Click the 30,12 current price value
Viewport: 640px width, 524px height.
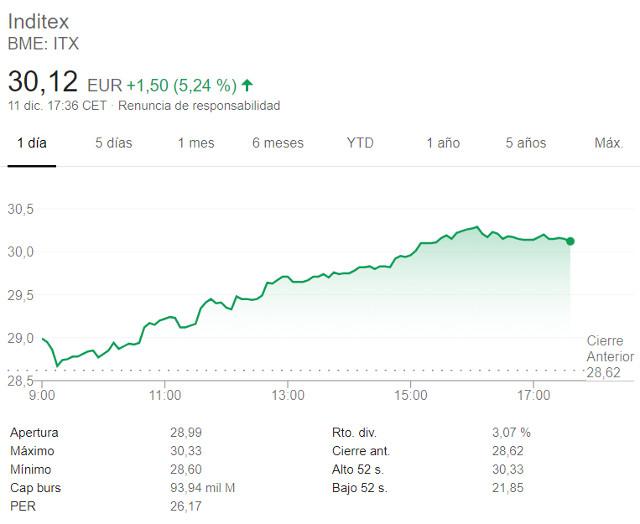pos(43,82)
